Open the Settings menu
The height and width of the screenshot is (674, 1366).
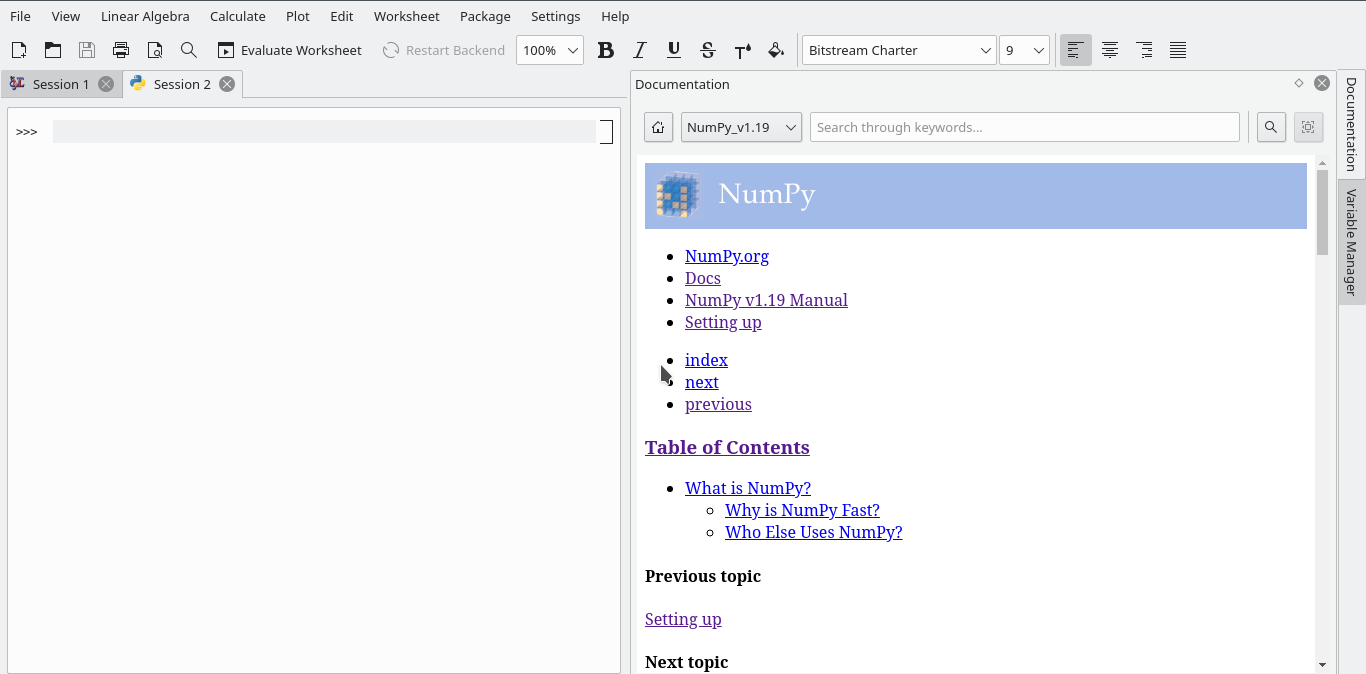(x=556, y=16)
